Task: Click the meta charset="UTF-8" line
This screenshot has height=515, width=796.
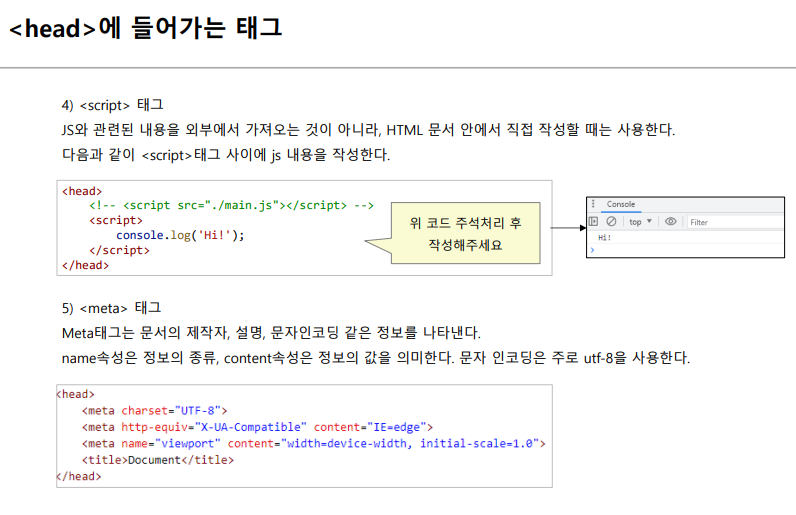Action: click(154, 410)
